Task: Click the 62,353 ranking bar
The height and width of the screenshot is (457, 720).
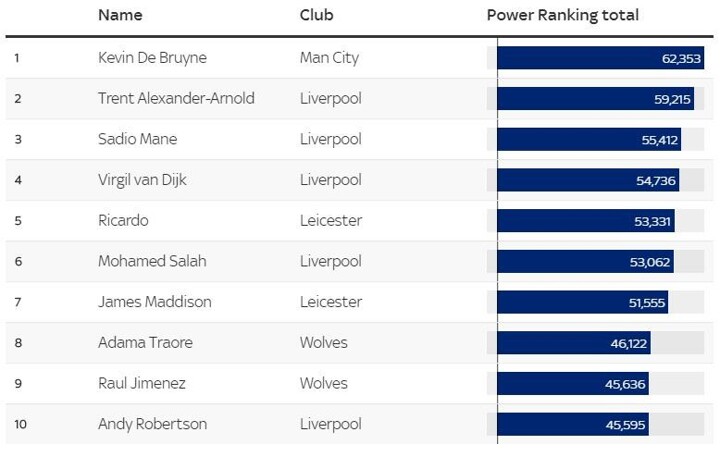Action: click(x=600, y=58)
